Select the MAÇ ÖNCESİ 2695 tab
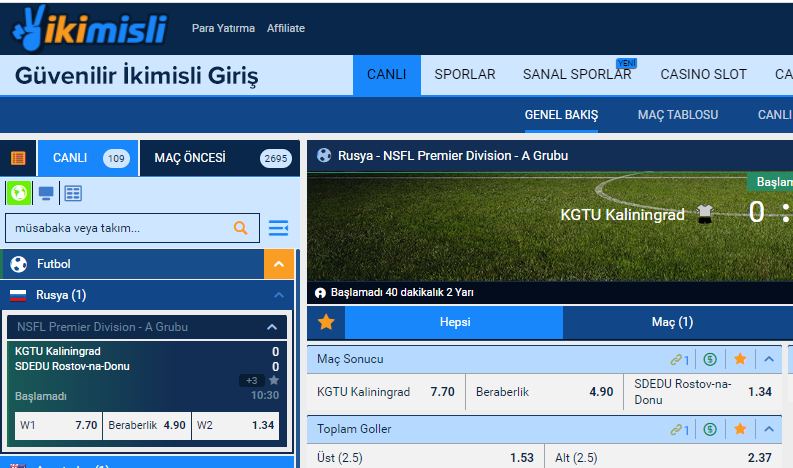The width and height of the screenshot is (793, 468). pyautogui.click(x=219, y=158)
